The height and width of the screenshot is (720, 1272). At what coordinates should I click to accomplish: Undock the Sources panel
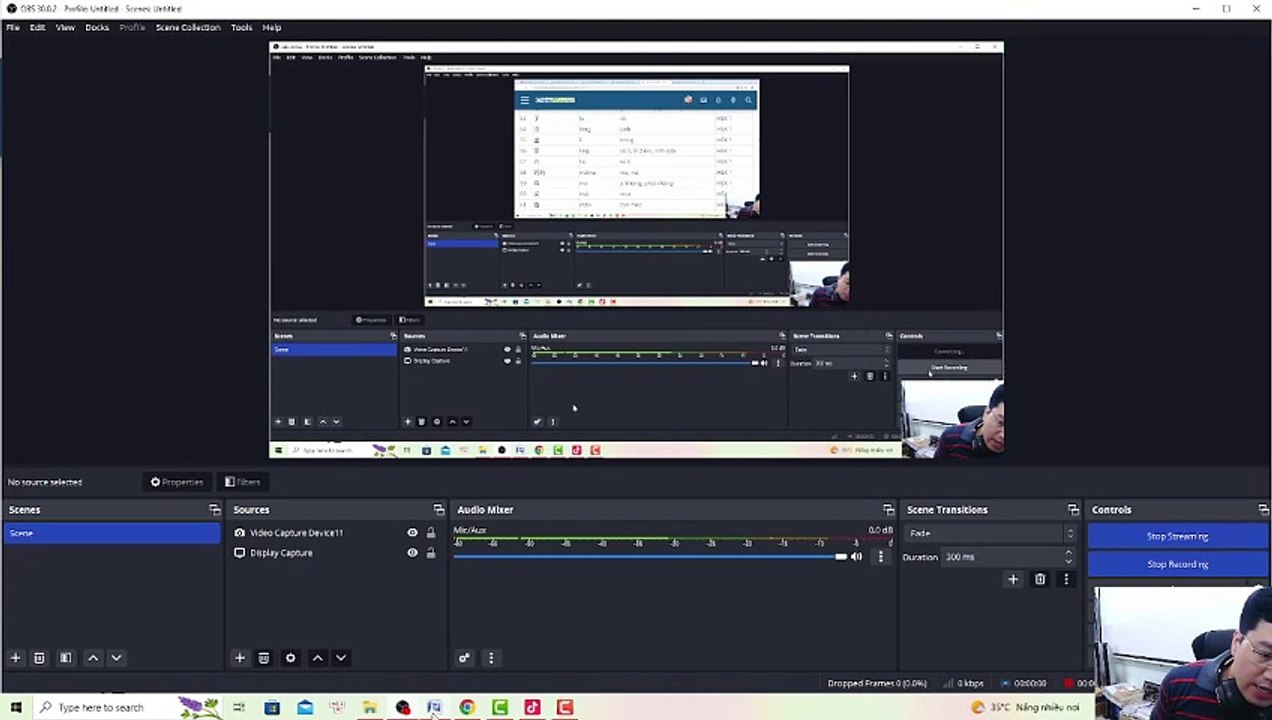click(438, 509)
